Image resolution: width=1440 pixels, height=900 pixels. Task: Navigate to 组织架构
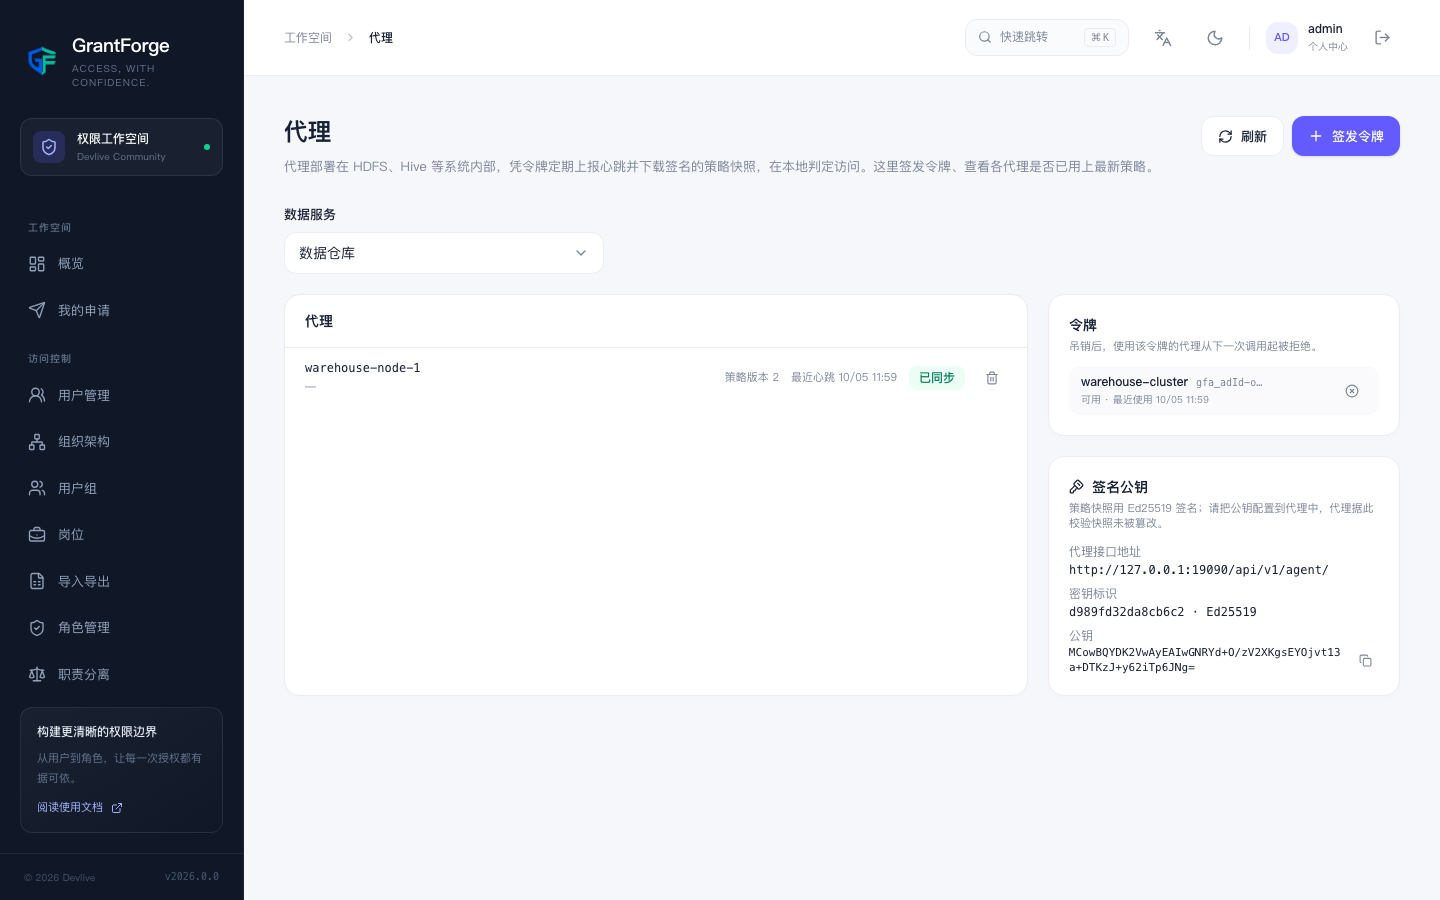pyautogui.click(x=121, y=442)
